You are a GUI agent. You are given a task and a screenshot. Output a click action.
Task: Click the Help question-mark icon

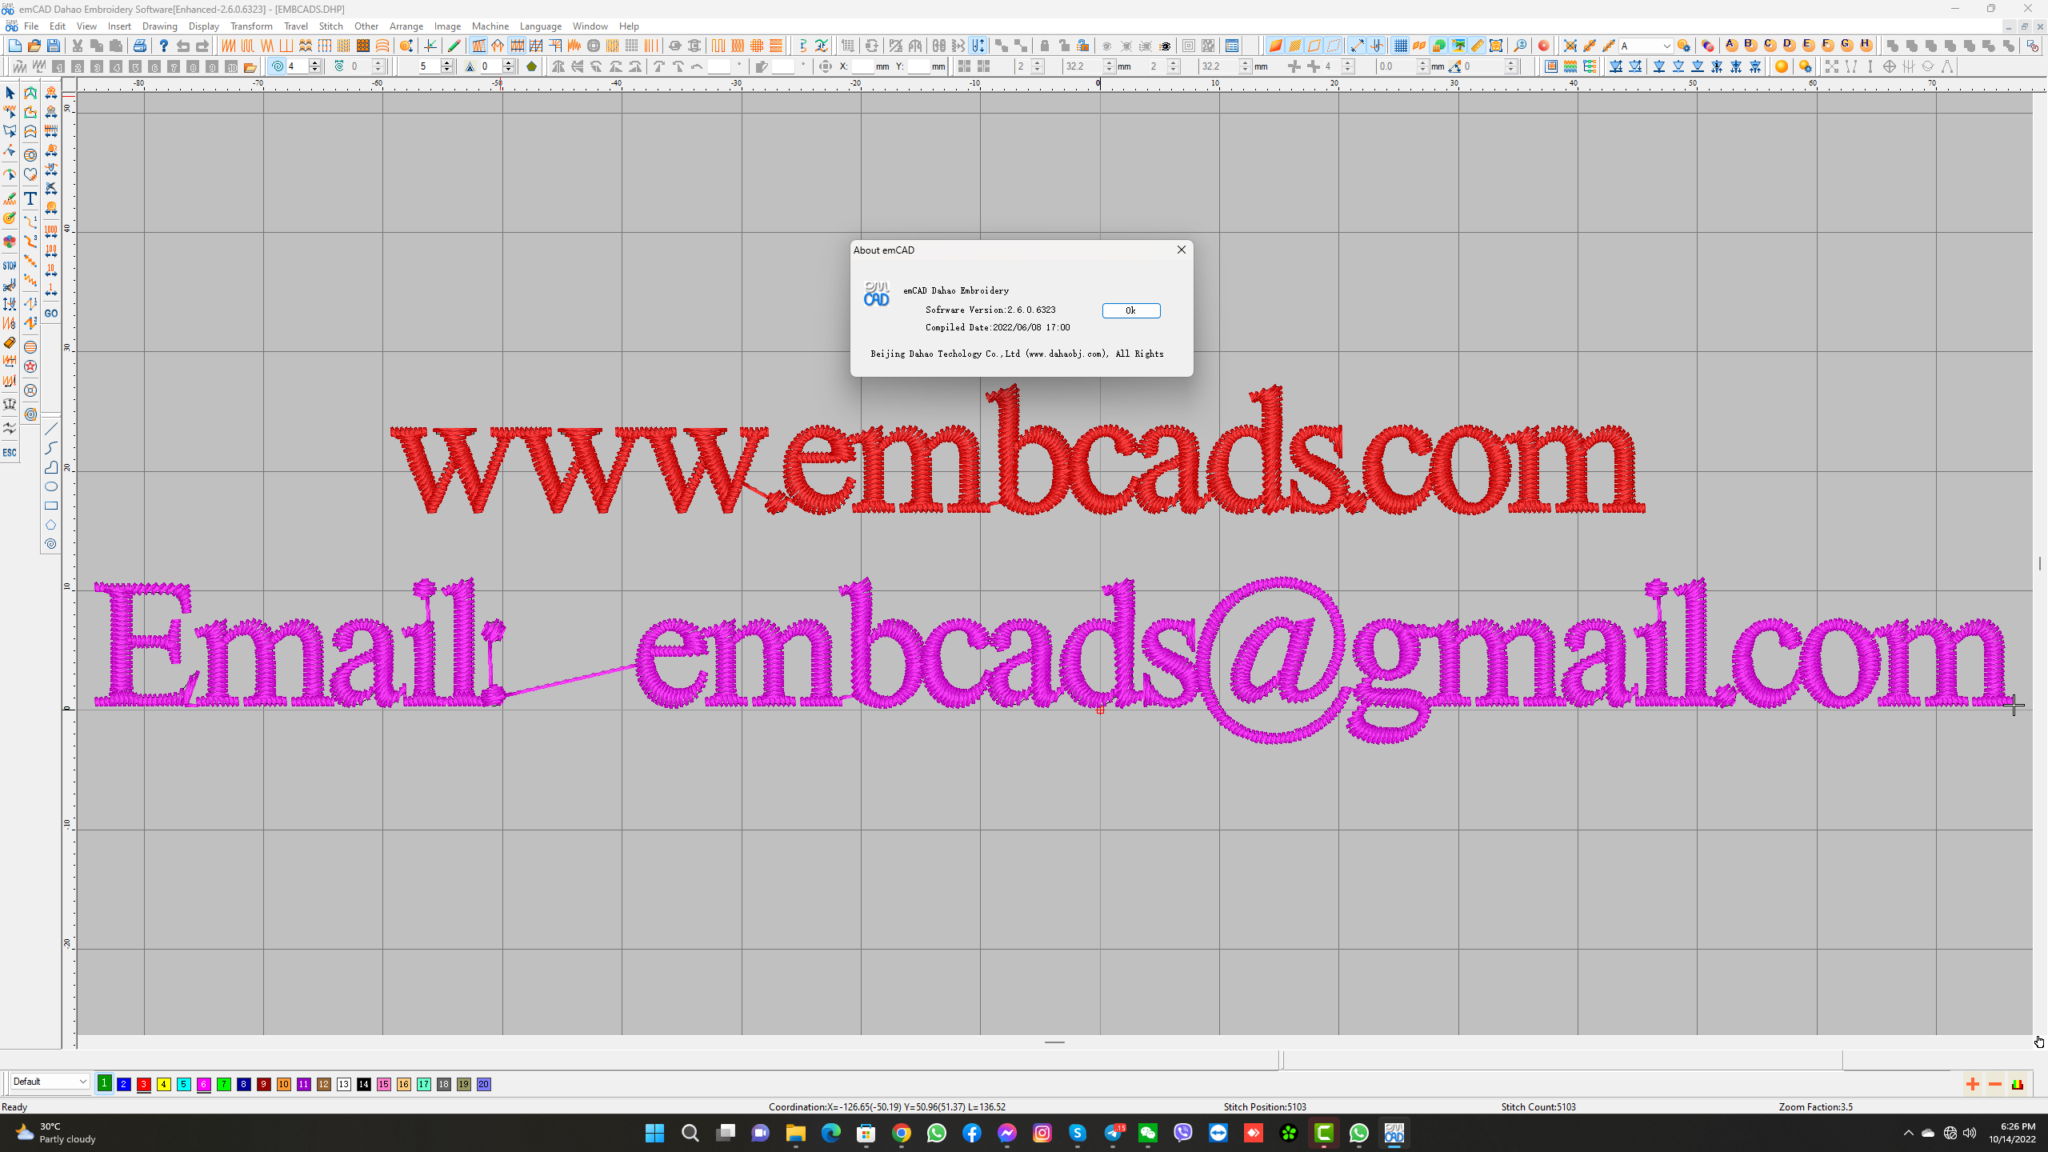tap(163, 46)
